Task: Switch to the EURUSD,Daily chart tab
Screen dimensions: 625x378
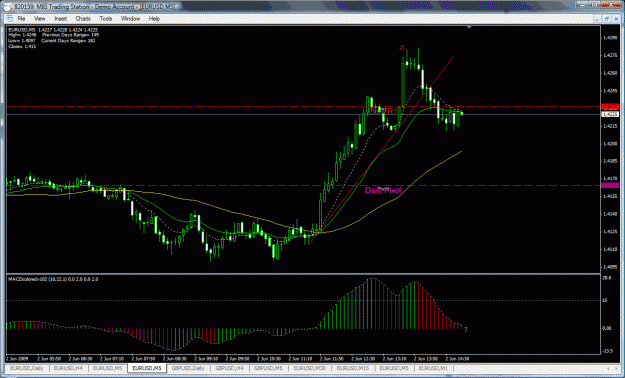Action: (x=27, y=368)
